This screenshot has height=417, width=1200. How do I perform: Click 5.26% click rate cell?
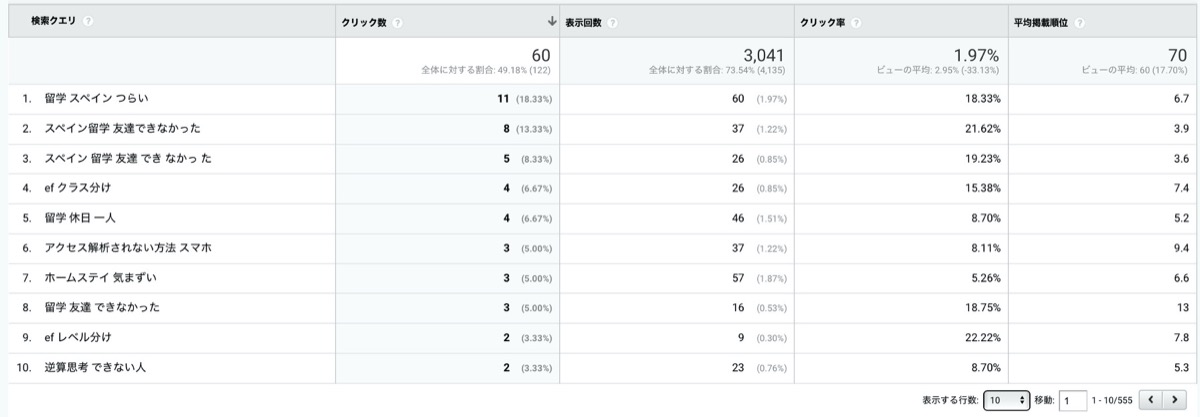(x=985, y=278)
